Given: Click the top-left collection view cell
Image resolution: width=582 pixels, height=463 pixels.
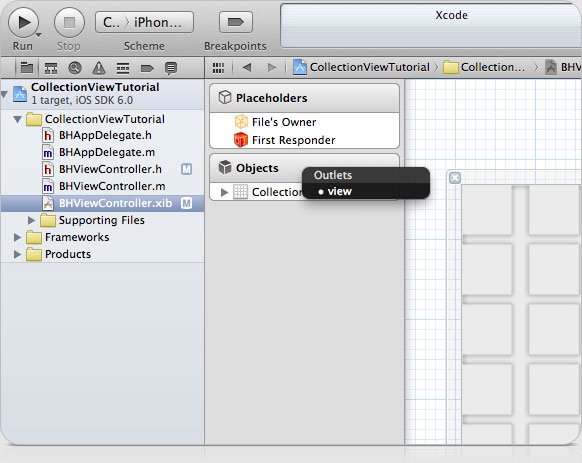Looking at the screenshot, I should click(487, 210).
